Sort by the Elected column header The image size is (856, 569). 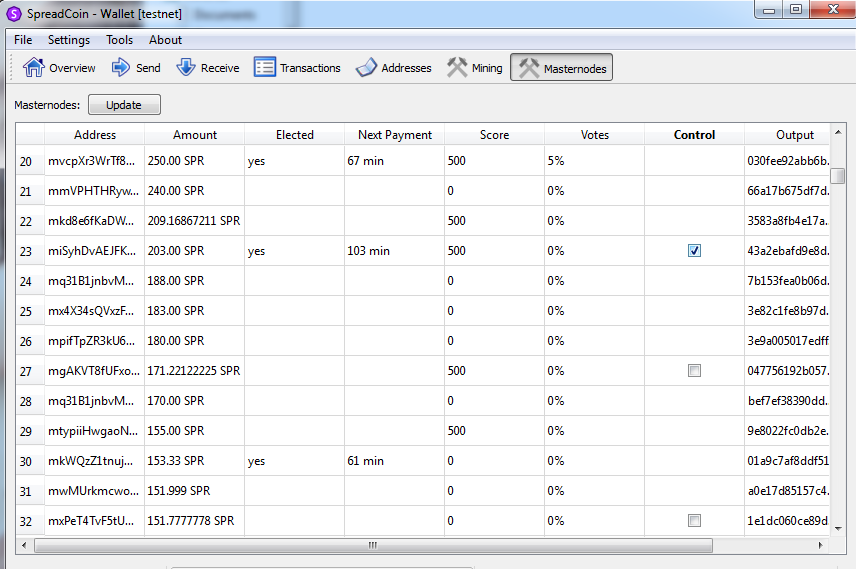click(295, 135)
